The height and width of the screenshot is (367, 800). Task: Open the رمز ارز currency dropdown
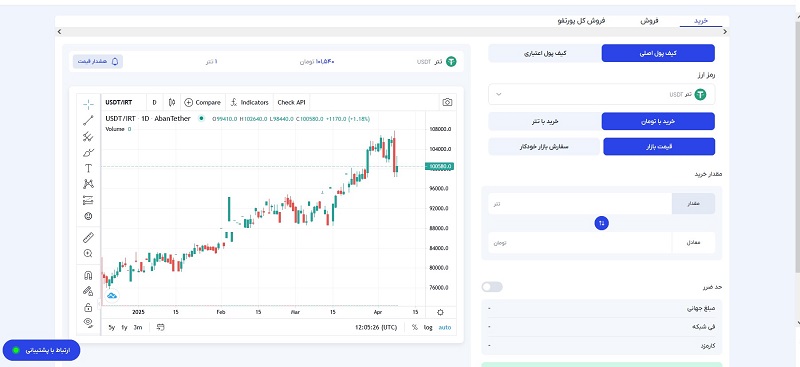coord(602,94)
